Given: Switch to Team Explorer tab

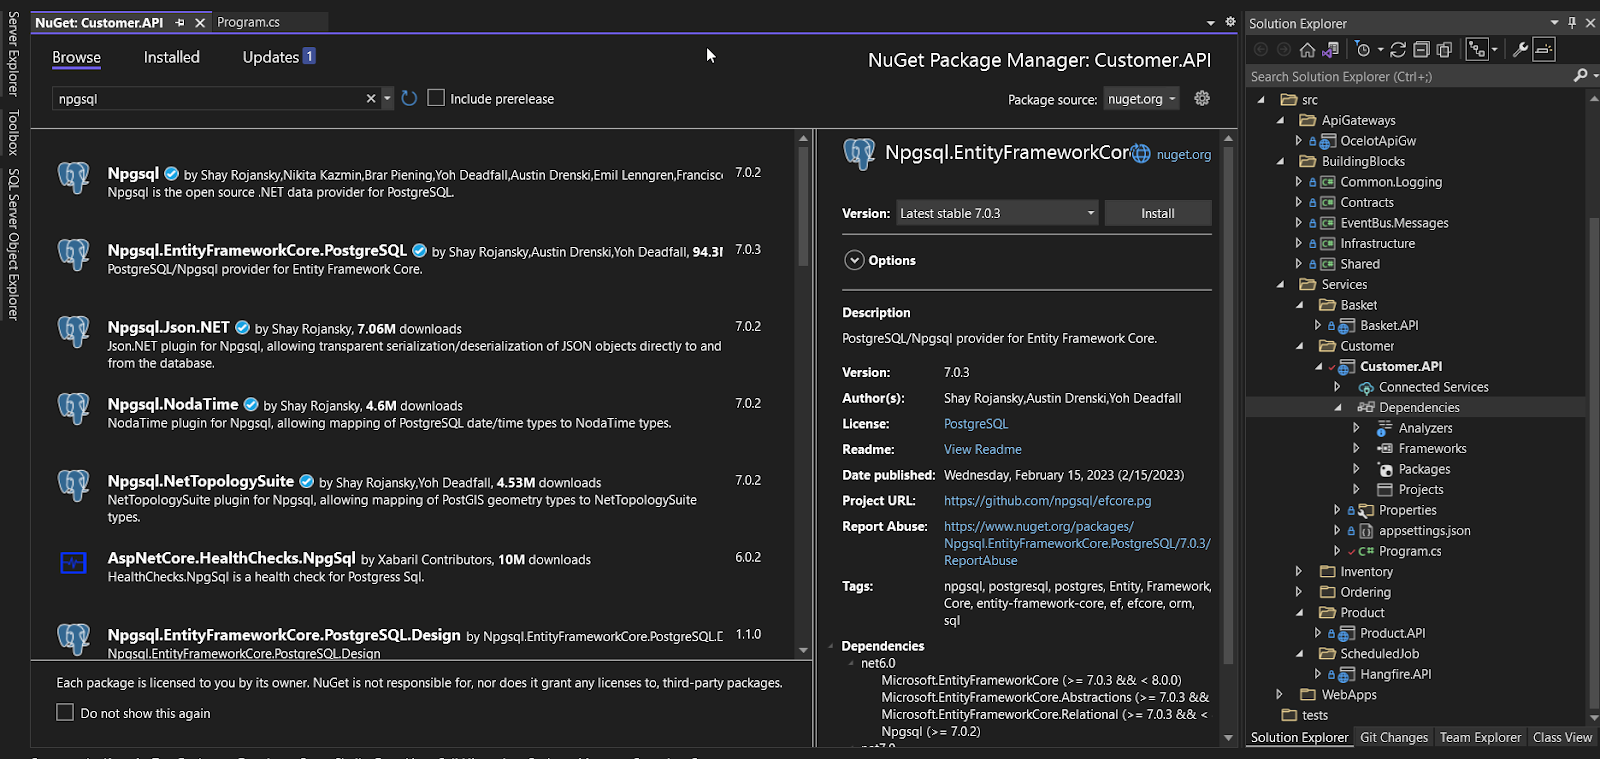Looking at the screenshot, I should (1480, 737).
